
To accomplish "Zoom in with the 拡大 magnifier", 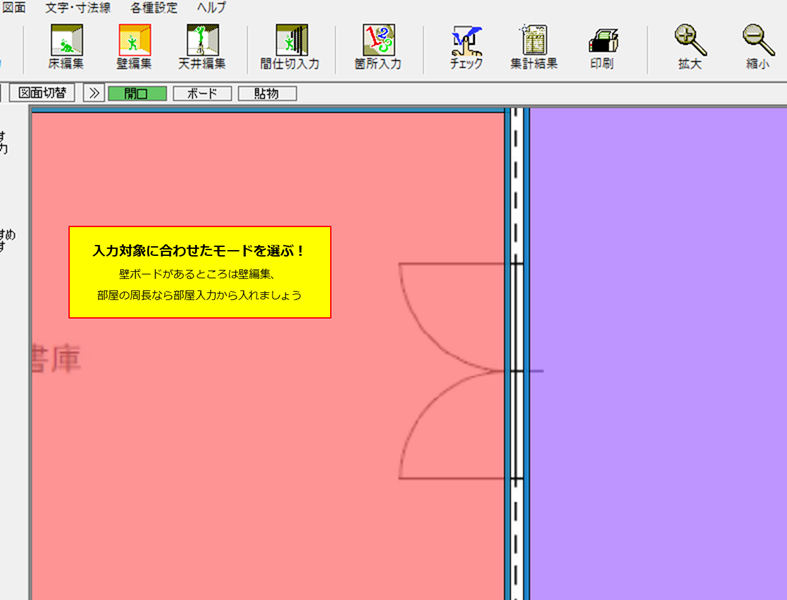I will pos(690,47).
